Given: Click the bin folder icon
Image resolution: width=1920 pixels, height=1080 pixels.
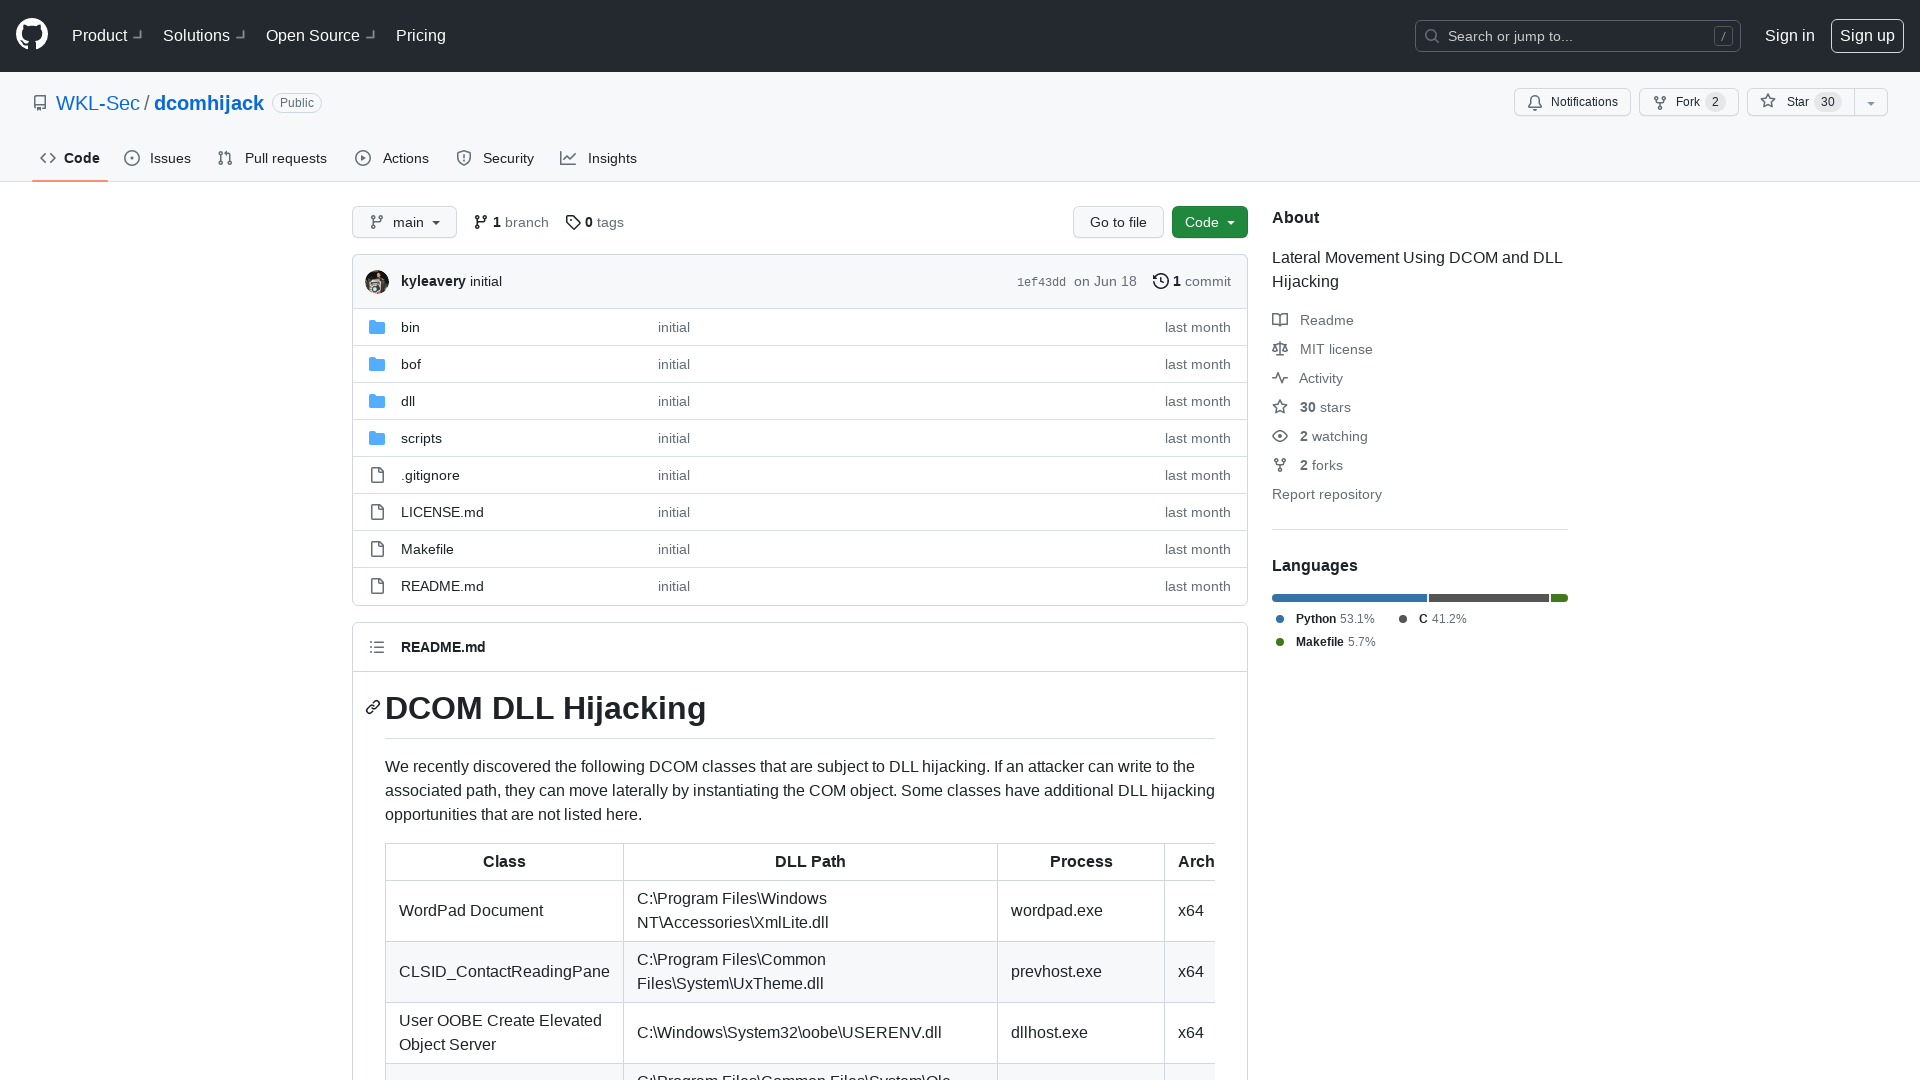Looking at the screenshot, I should pos(377,327).
